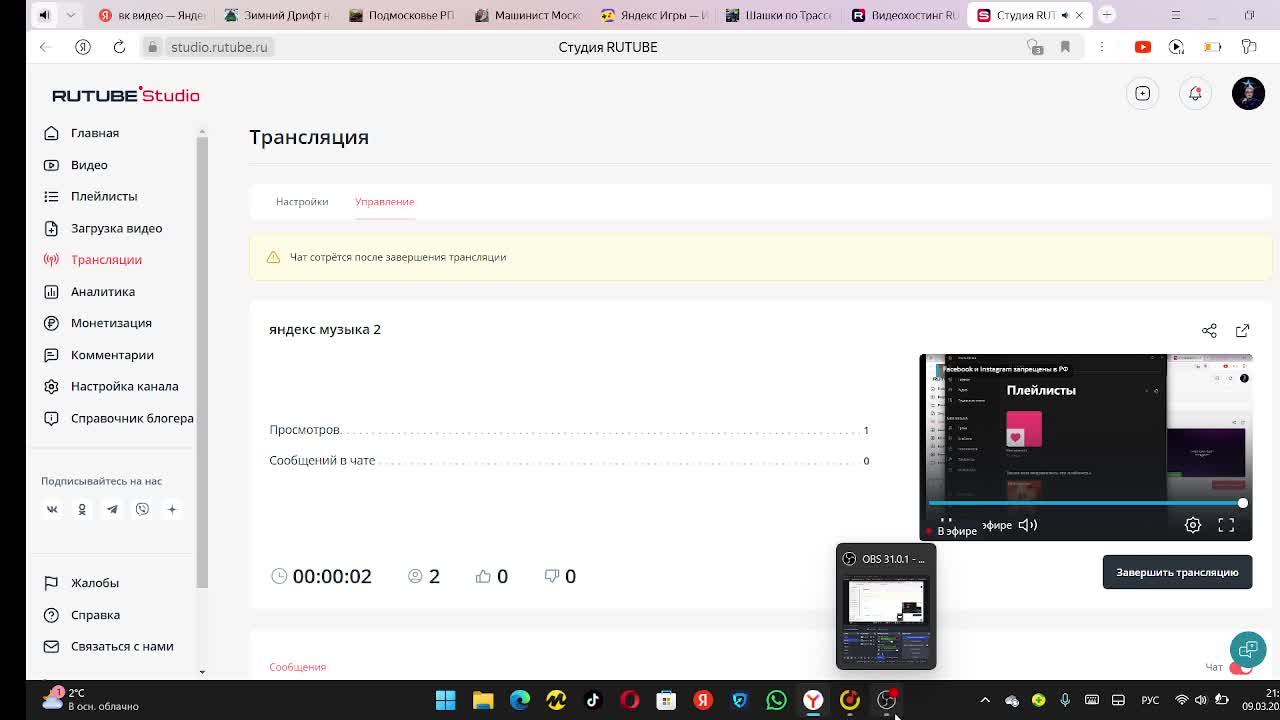
Task: Open OBS Studio from the taskbar
Action: tap(887, 700)
